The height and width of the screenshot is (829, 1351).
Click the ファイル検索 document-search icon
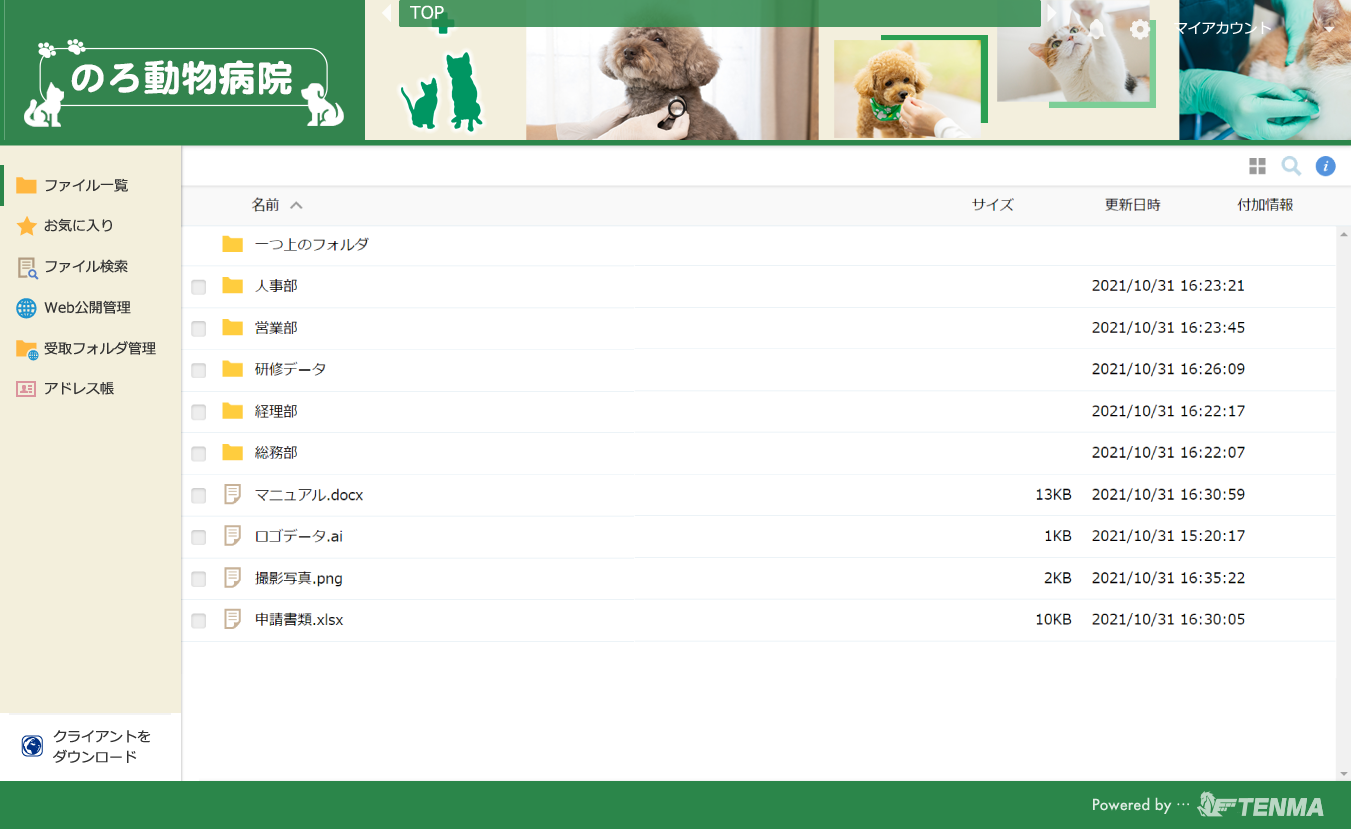(27, 267)
